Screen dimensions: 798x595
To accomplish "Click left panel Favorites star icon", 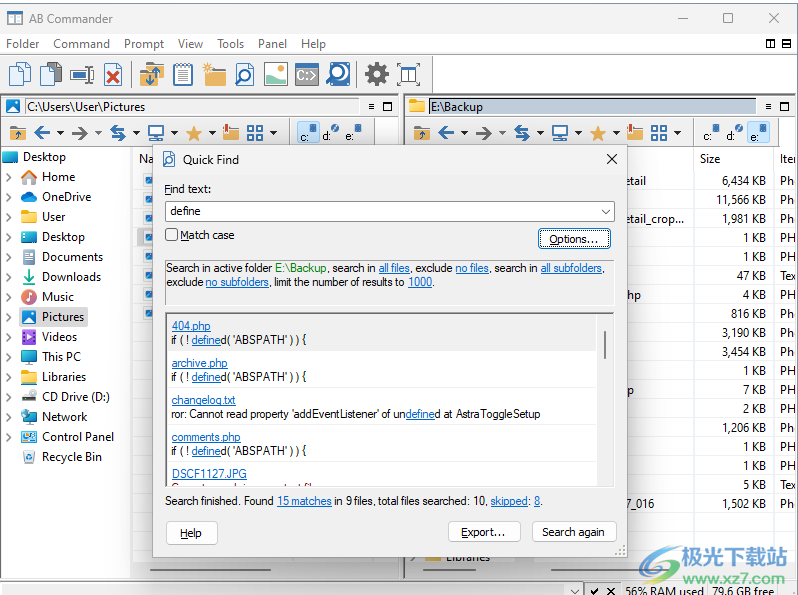I will click(x=194, y=133).
